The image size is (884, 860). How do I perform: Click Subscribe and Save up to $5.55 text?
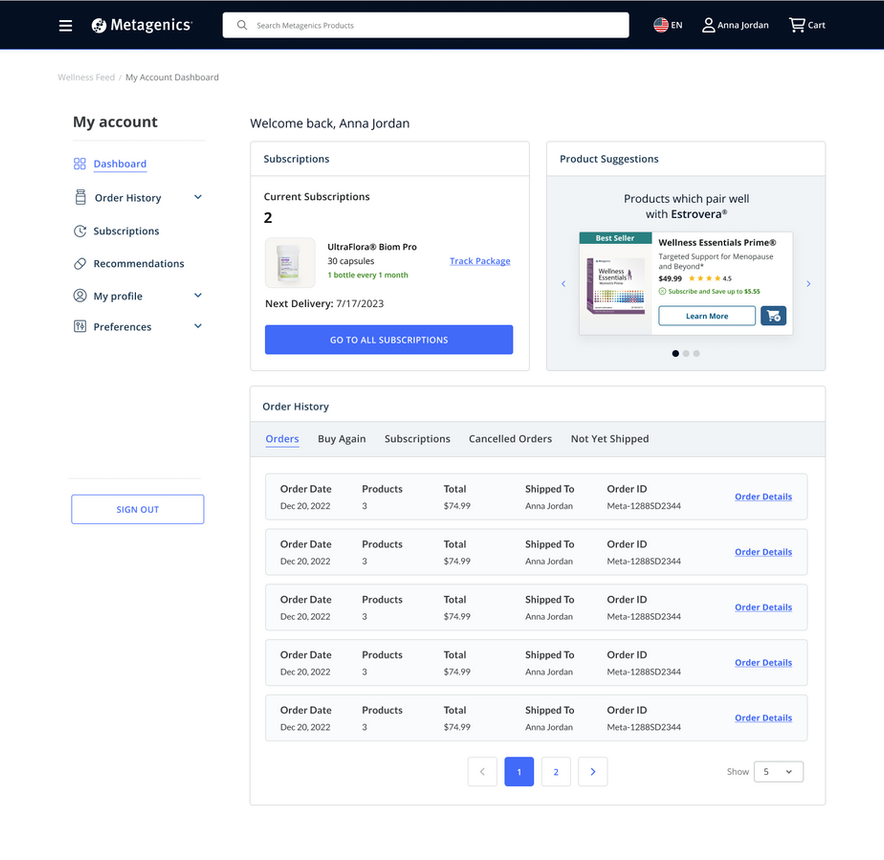click(x=709, y=292)
